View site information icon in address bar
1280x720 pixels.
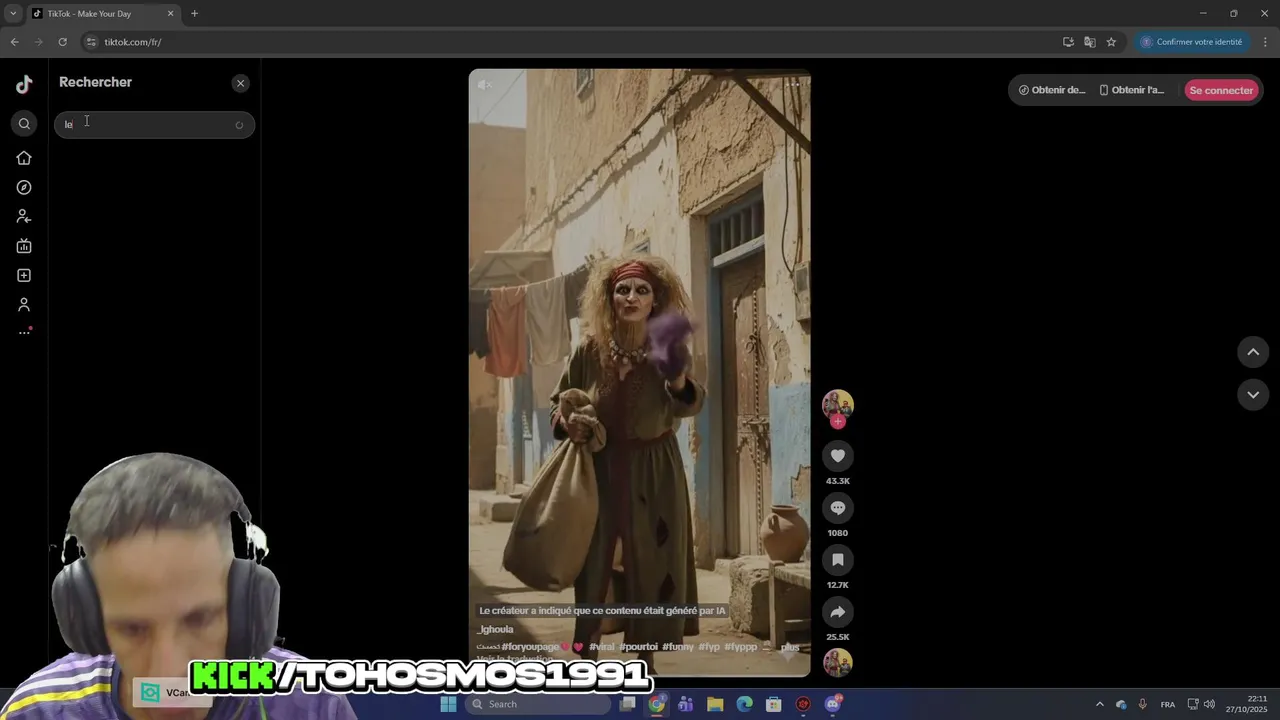click(91, 42)
